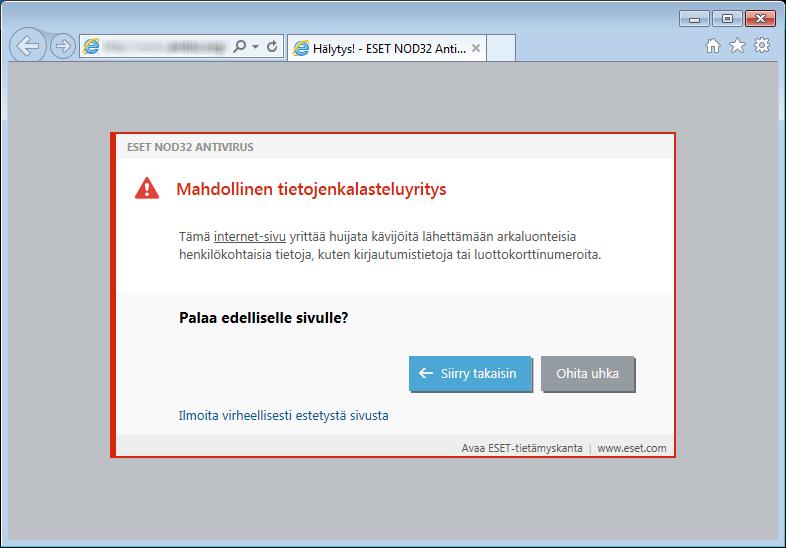Click the Internet Explorer icon in address bar
Viewport: 786px width, 548px height.
coord(91,47)
